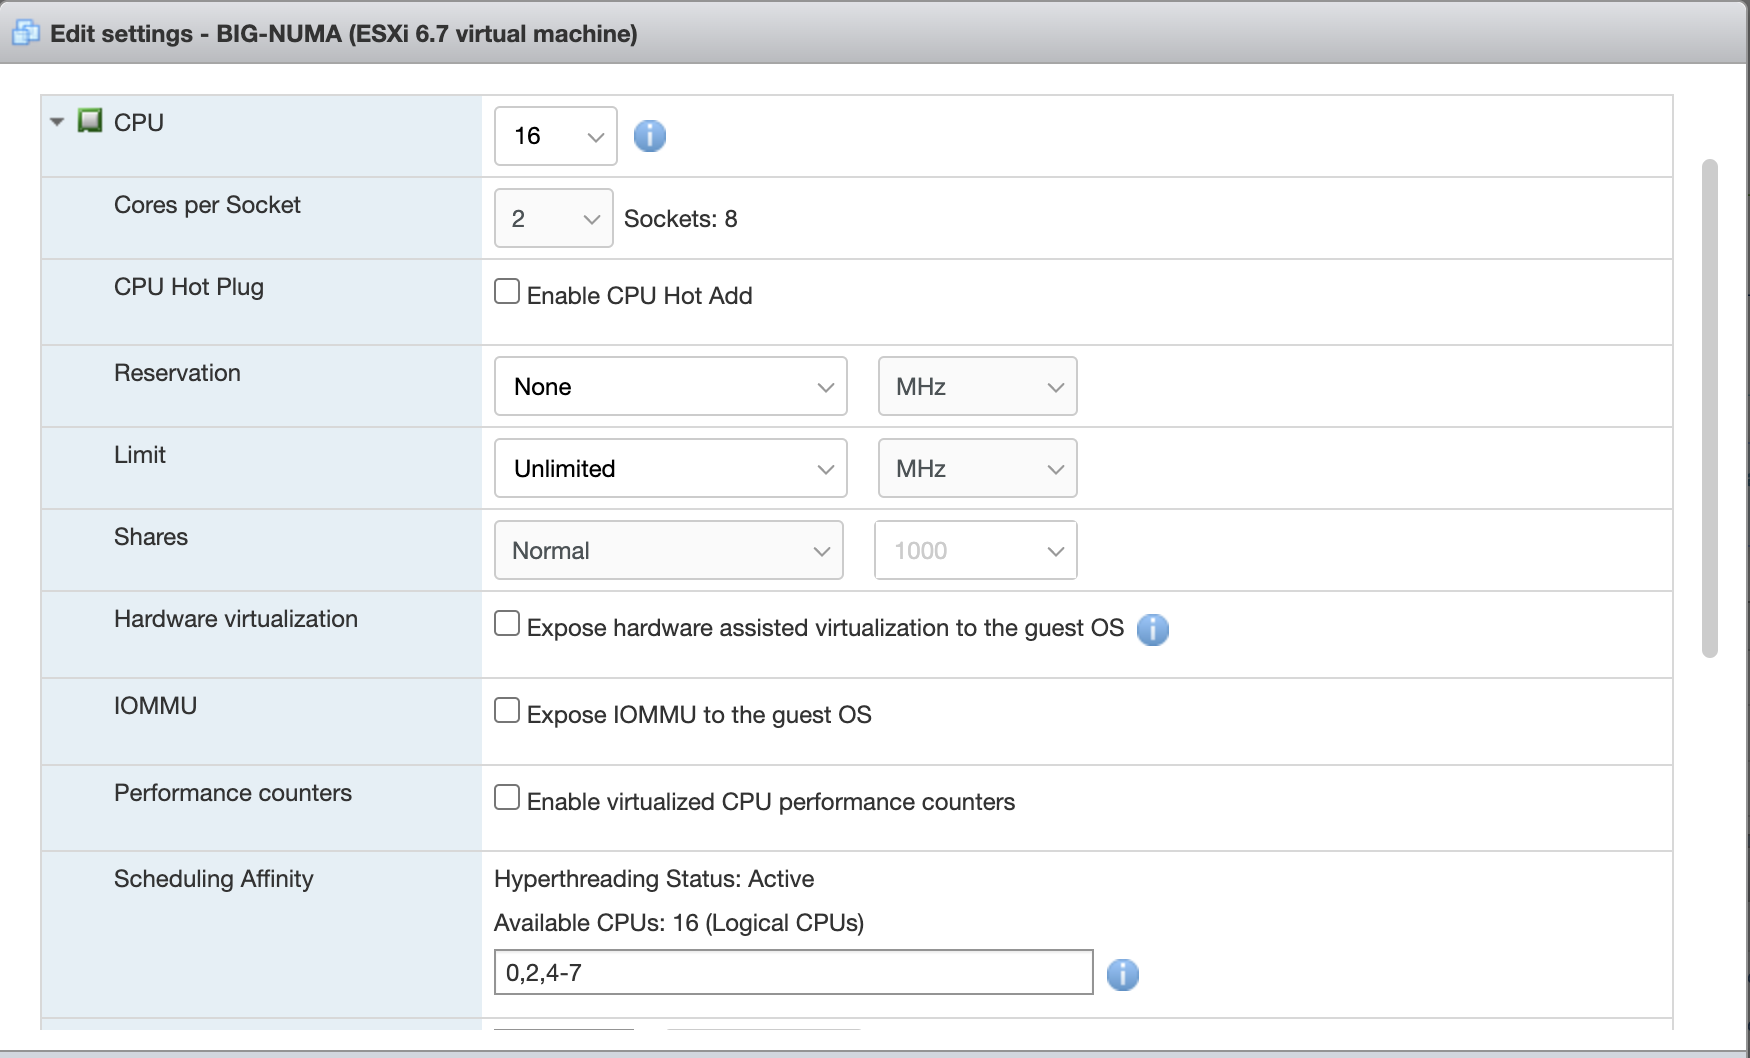Click the green CPU device icon
Image resolution: width=1750 pixels, height=1058 pixels.
[x=90, y=122]
